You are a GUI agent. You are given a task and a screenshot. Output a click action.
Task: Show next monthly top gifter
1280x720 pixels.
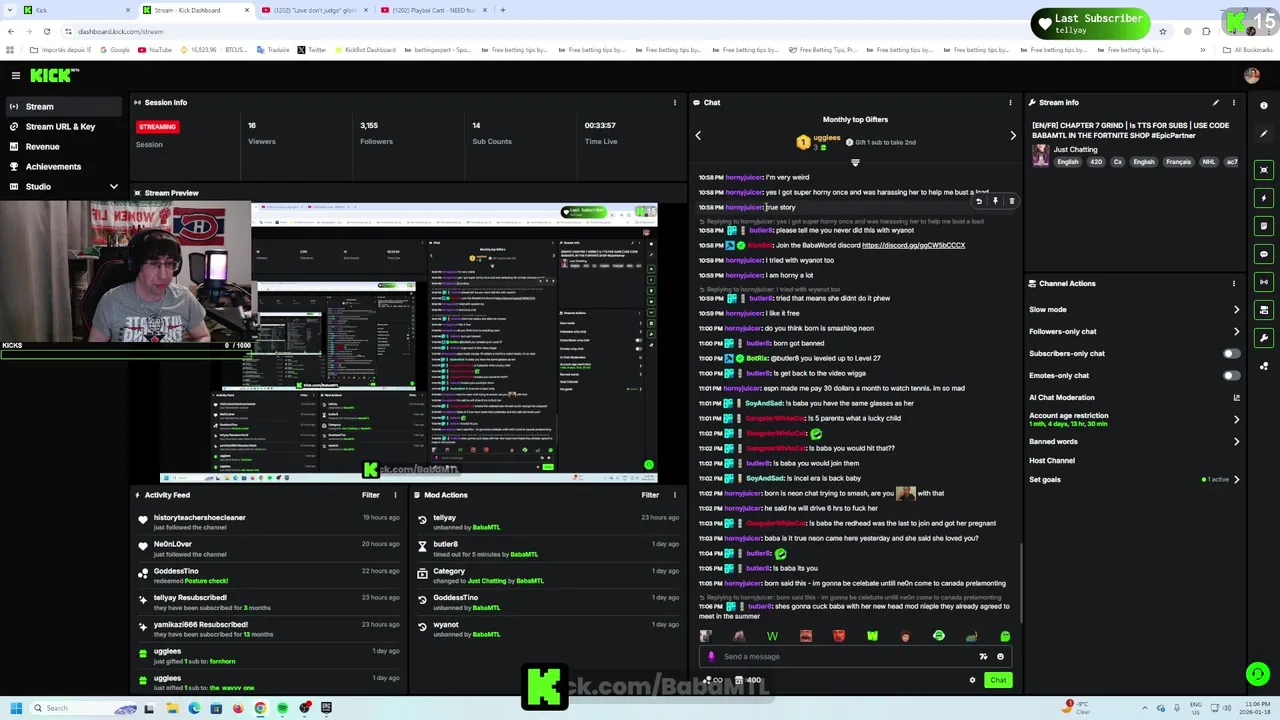point(1012,135)
